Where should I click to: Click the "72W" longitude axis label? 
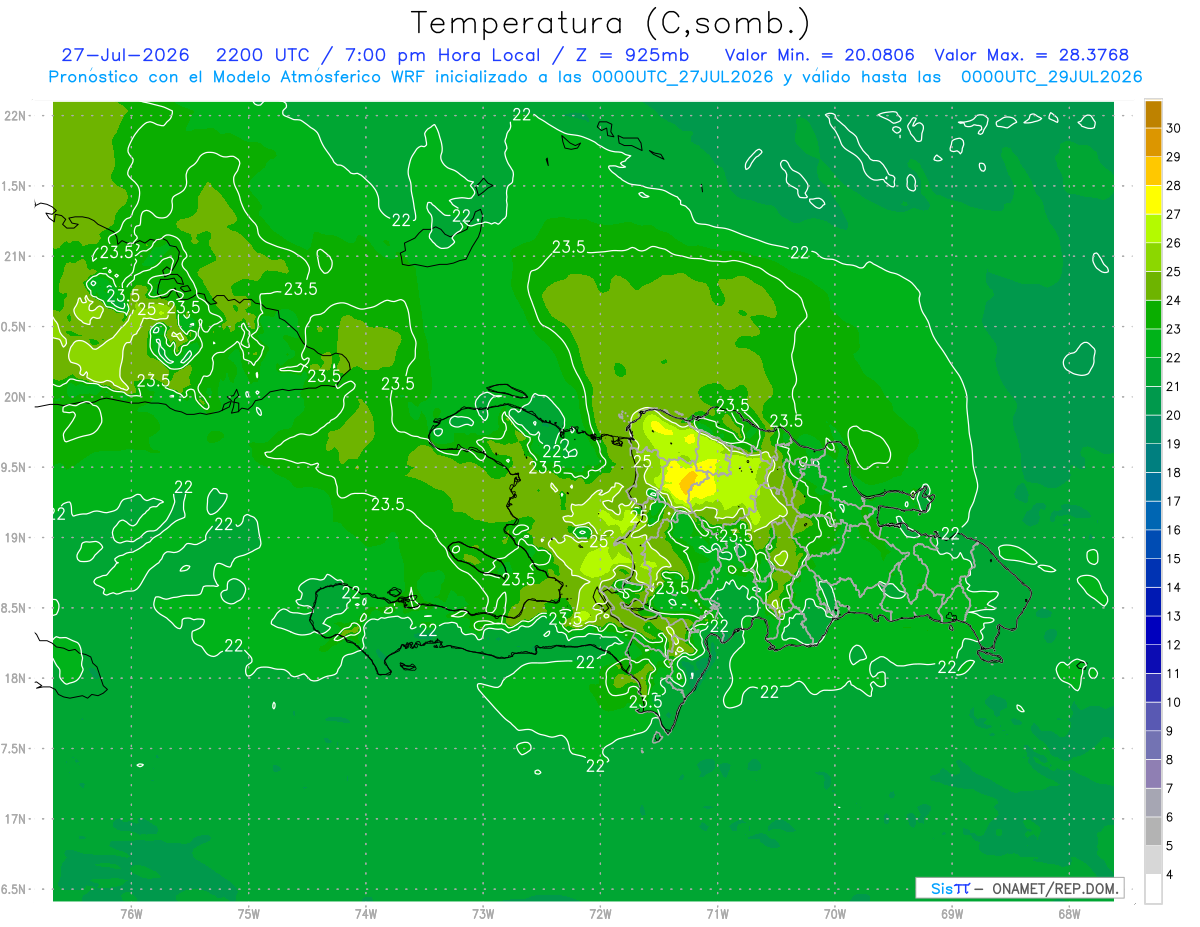pos(600,913)
